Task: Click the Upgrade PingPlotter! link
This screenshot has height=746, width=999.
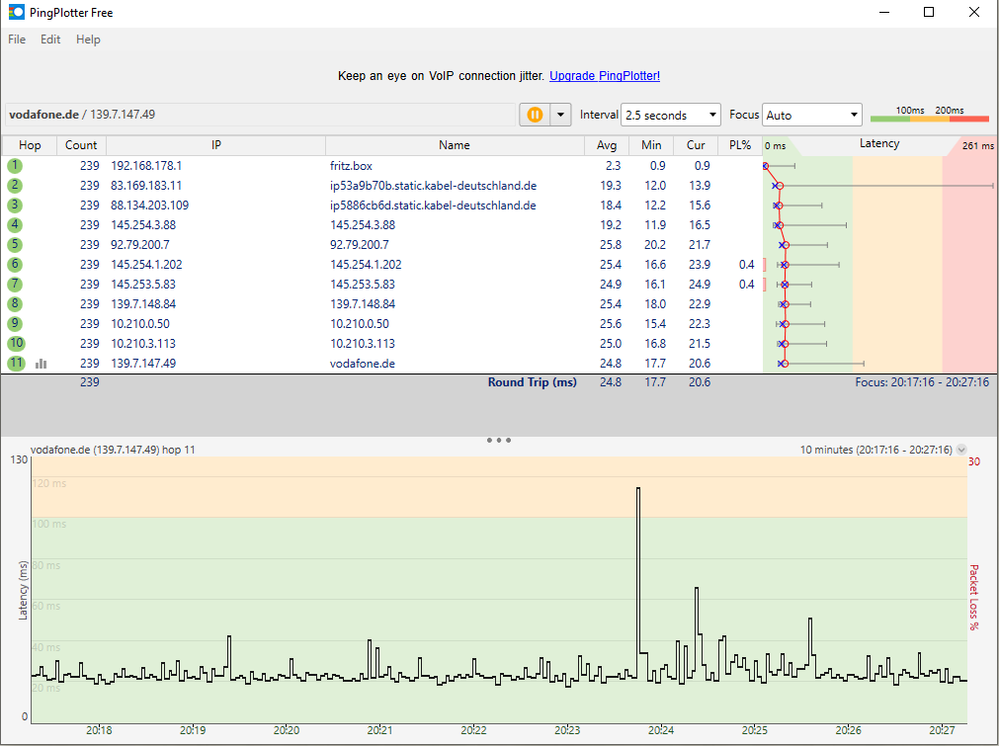Action: click(x=604, y=76)
